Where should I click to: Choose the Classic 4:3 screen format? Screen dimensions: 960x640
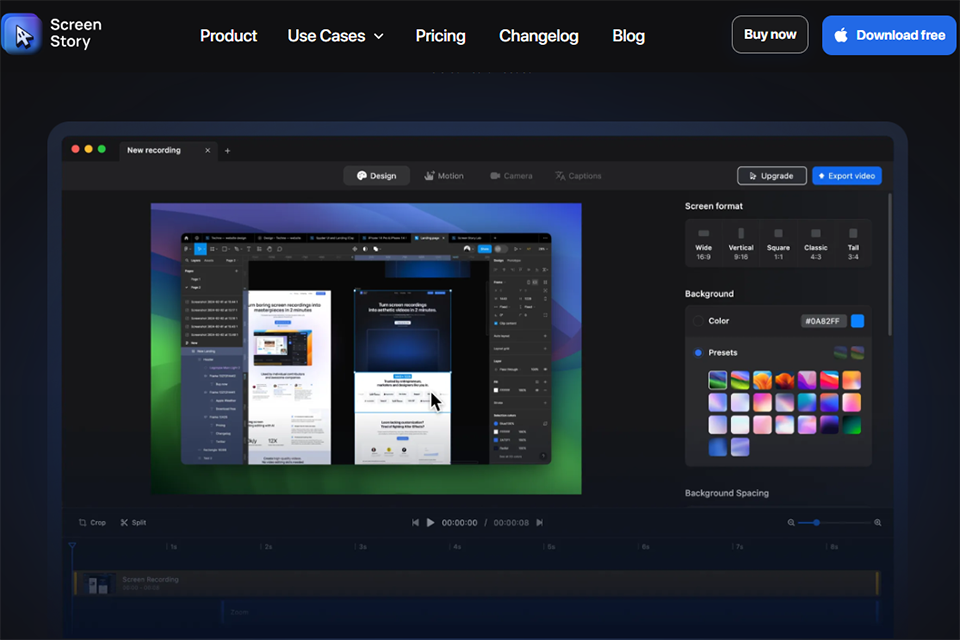tap(816, 244)
